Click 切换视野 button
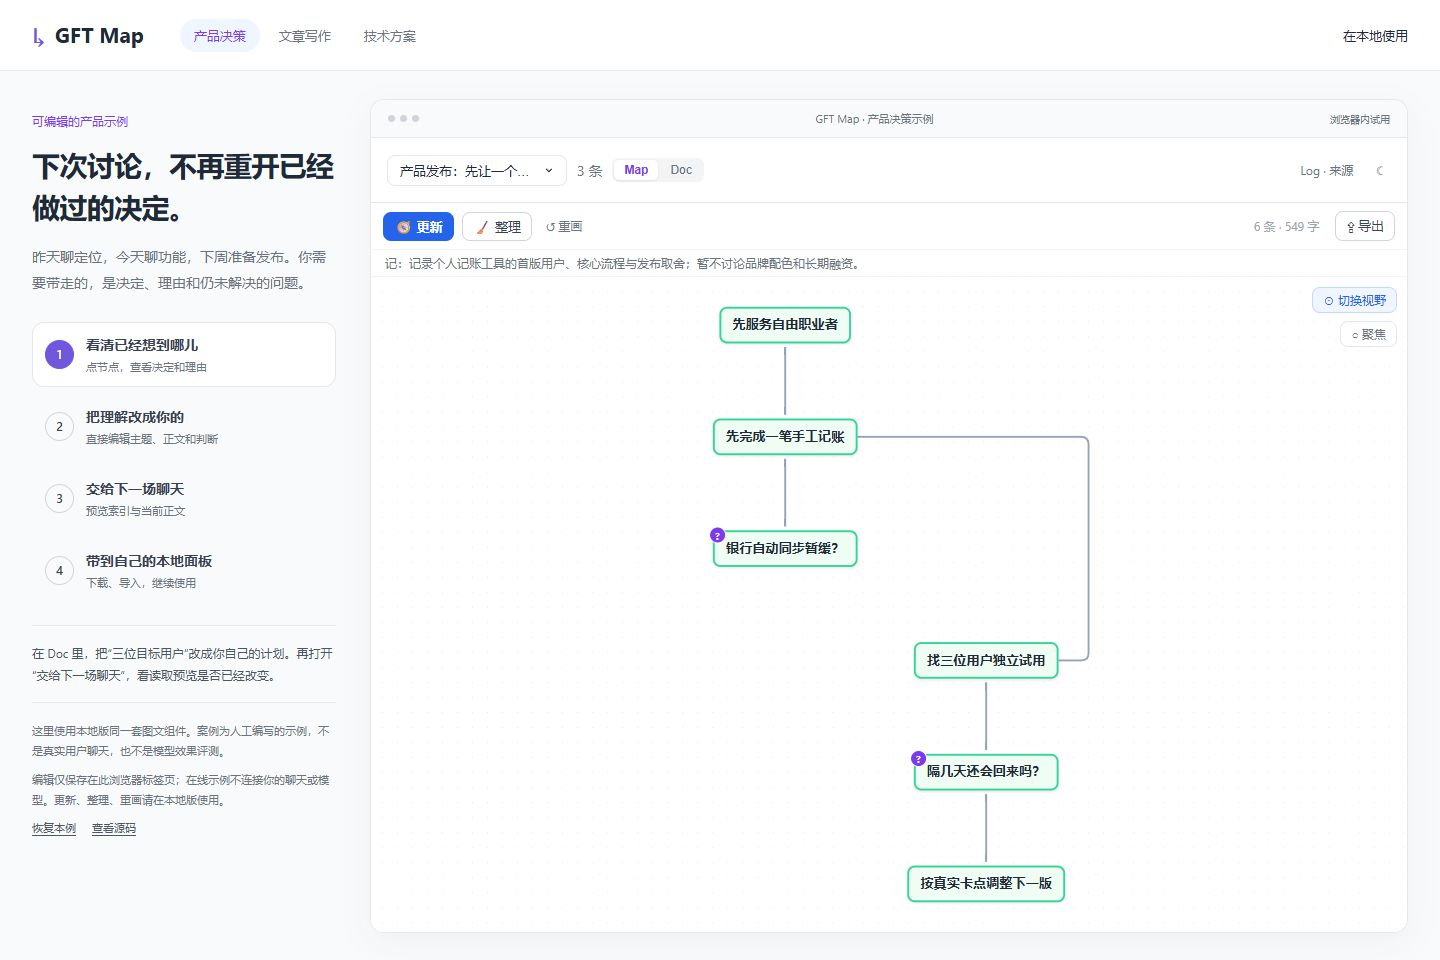Viewport: 1440px width, 960px height. (1354, 300)
